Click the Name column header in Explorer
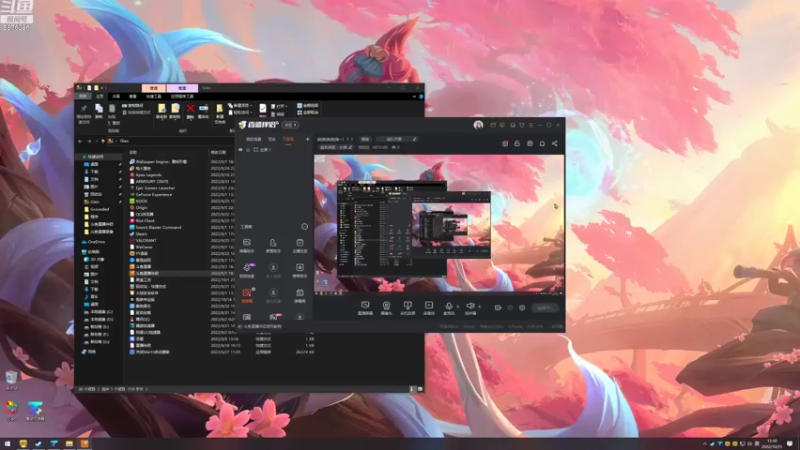 [x=133, y=152]
